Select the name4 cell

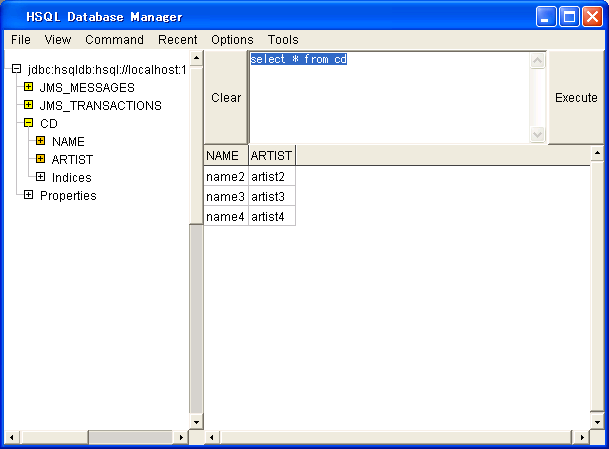point(226,216)
